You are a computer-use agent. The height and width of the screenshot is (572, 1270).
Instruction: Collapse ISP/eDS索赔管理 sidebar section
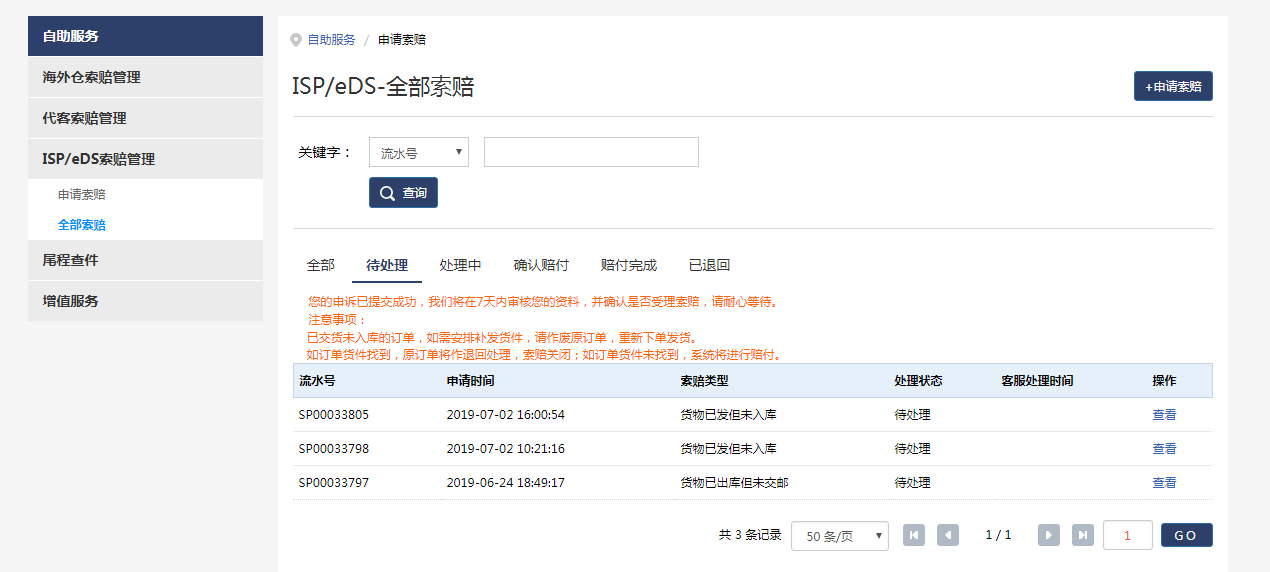[145, 159]
